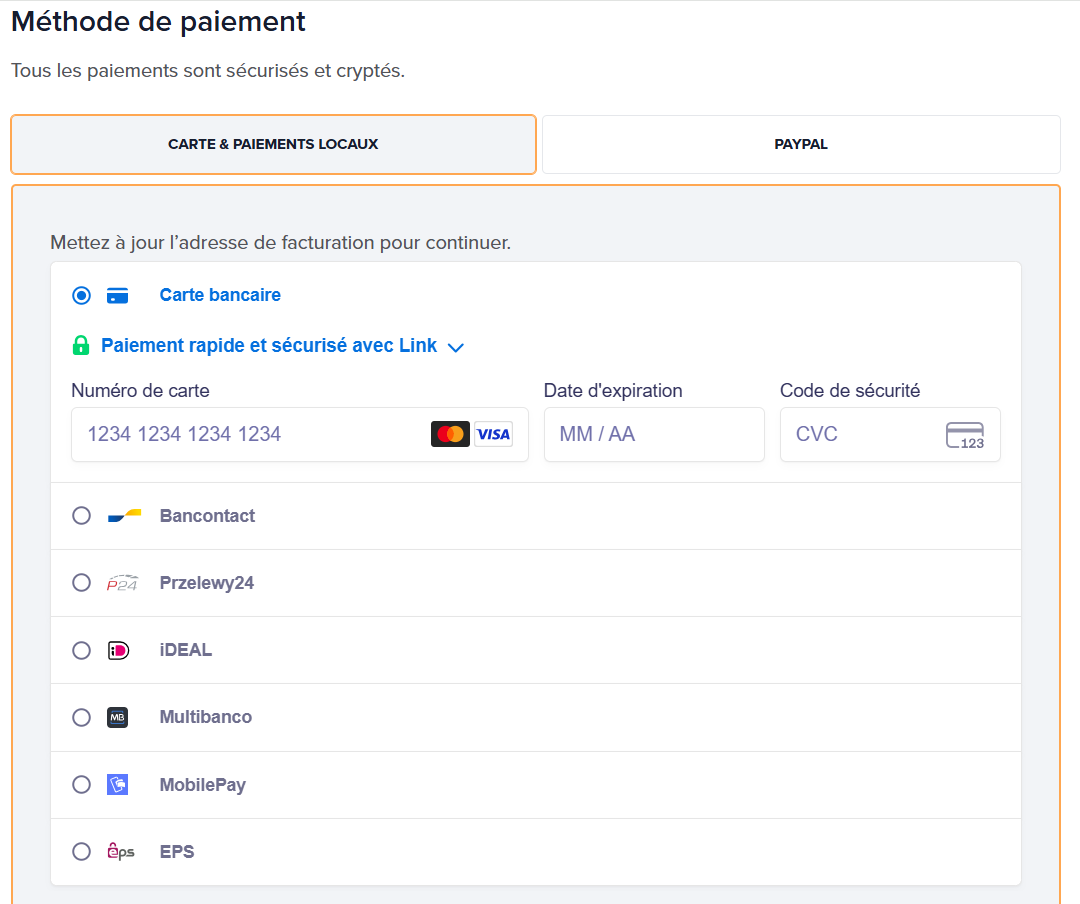Image resolution: width=1080 pixels, height=904 pixels.
Task: Focus the Code de sécurité CVC field
Action: coord(890,434)
